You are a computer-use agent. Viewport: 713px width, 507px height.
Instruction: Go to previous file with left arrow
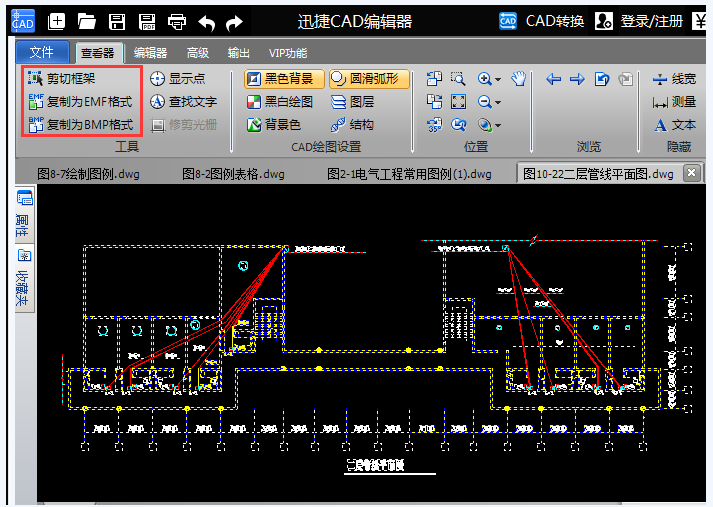tap(553, 79)
